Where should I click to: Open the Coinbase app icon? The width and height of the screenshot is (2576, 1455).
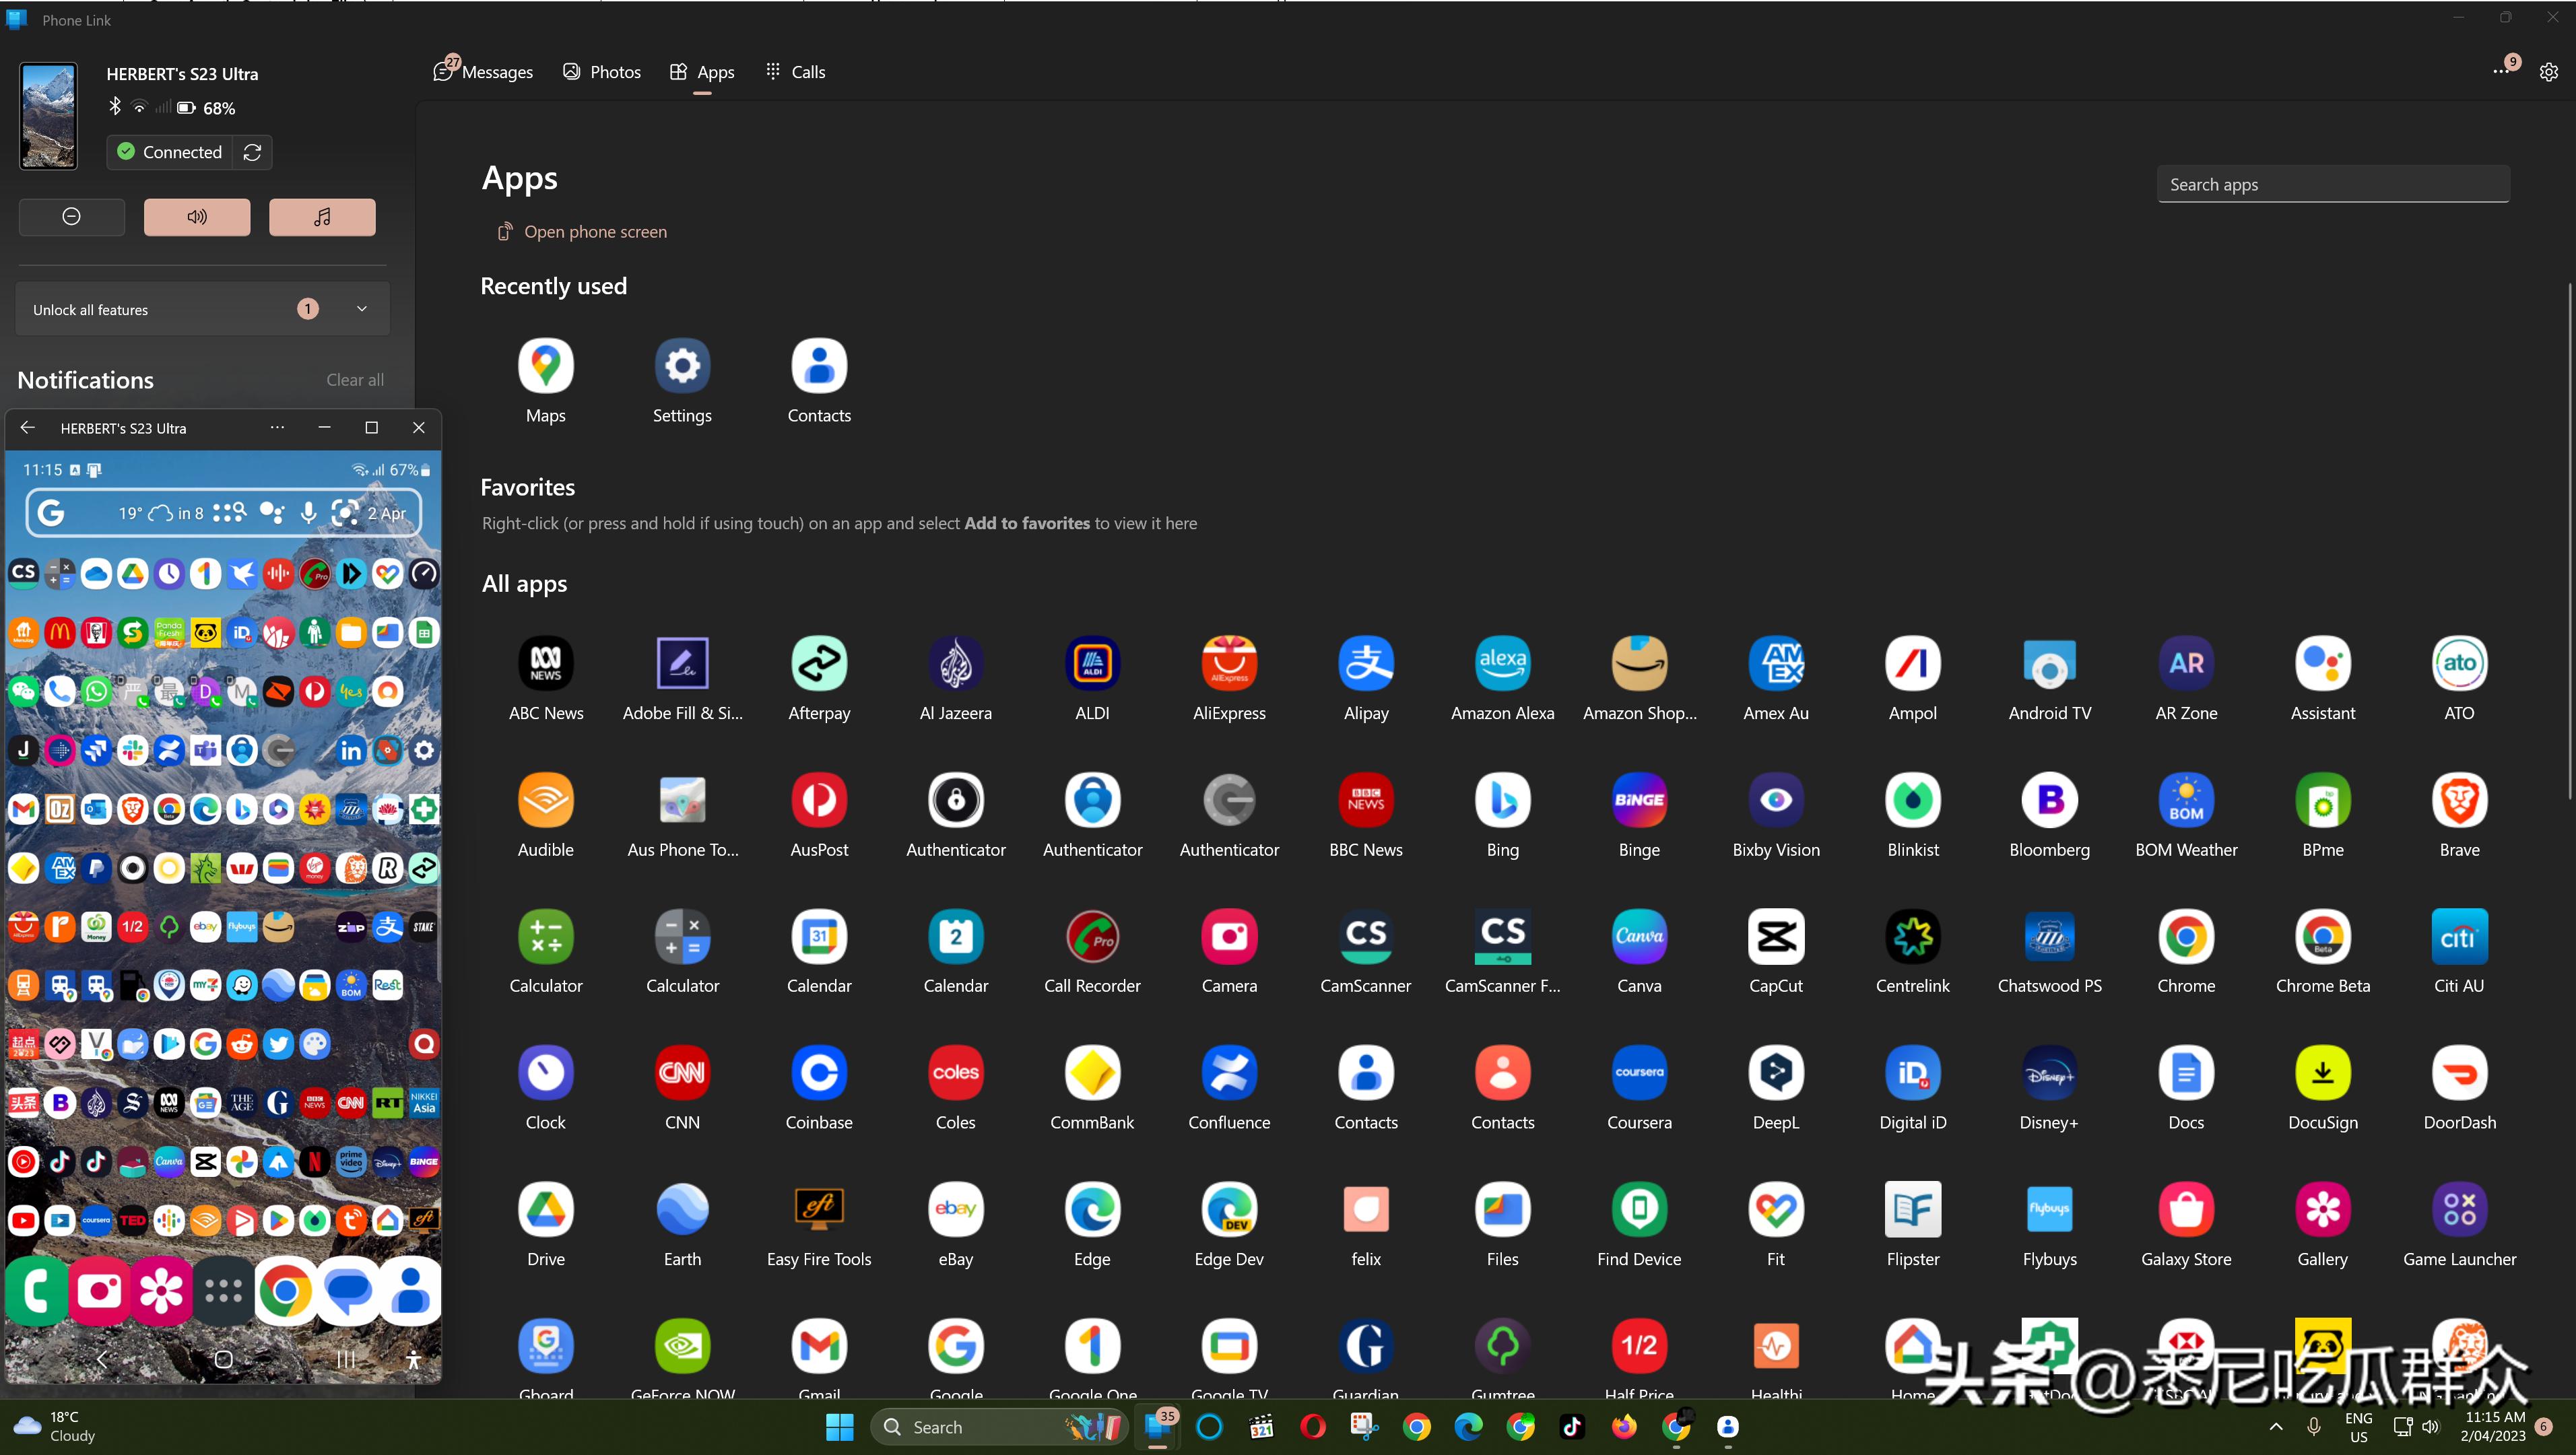(819, 1073)
